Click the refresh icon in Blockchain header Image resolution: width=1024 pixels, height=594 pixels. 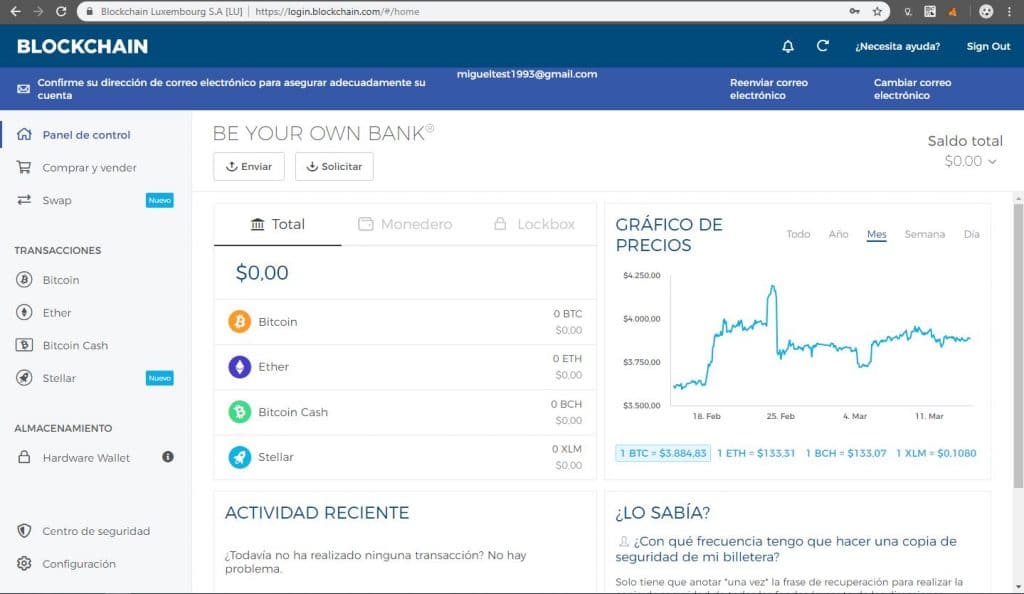tap(822, 46)
